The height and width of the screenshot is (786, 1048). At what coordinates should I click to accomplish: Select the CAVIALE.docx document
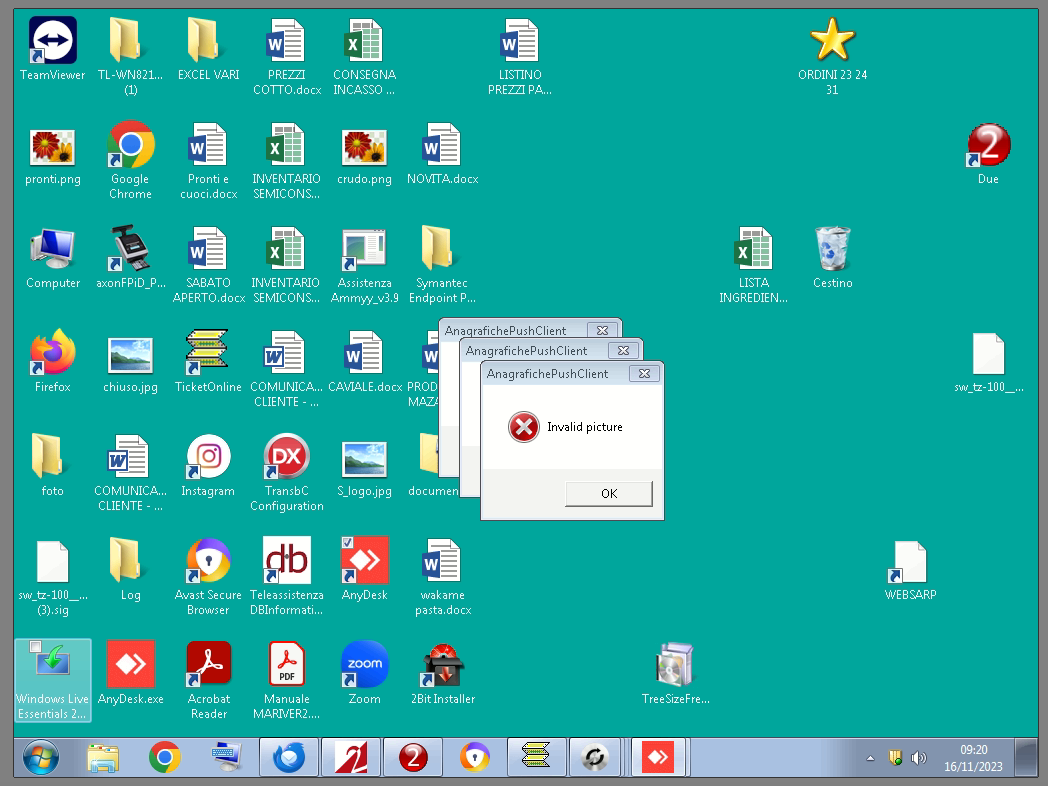(365, 362)
